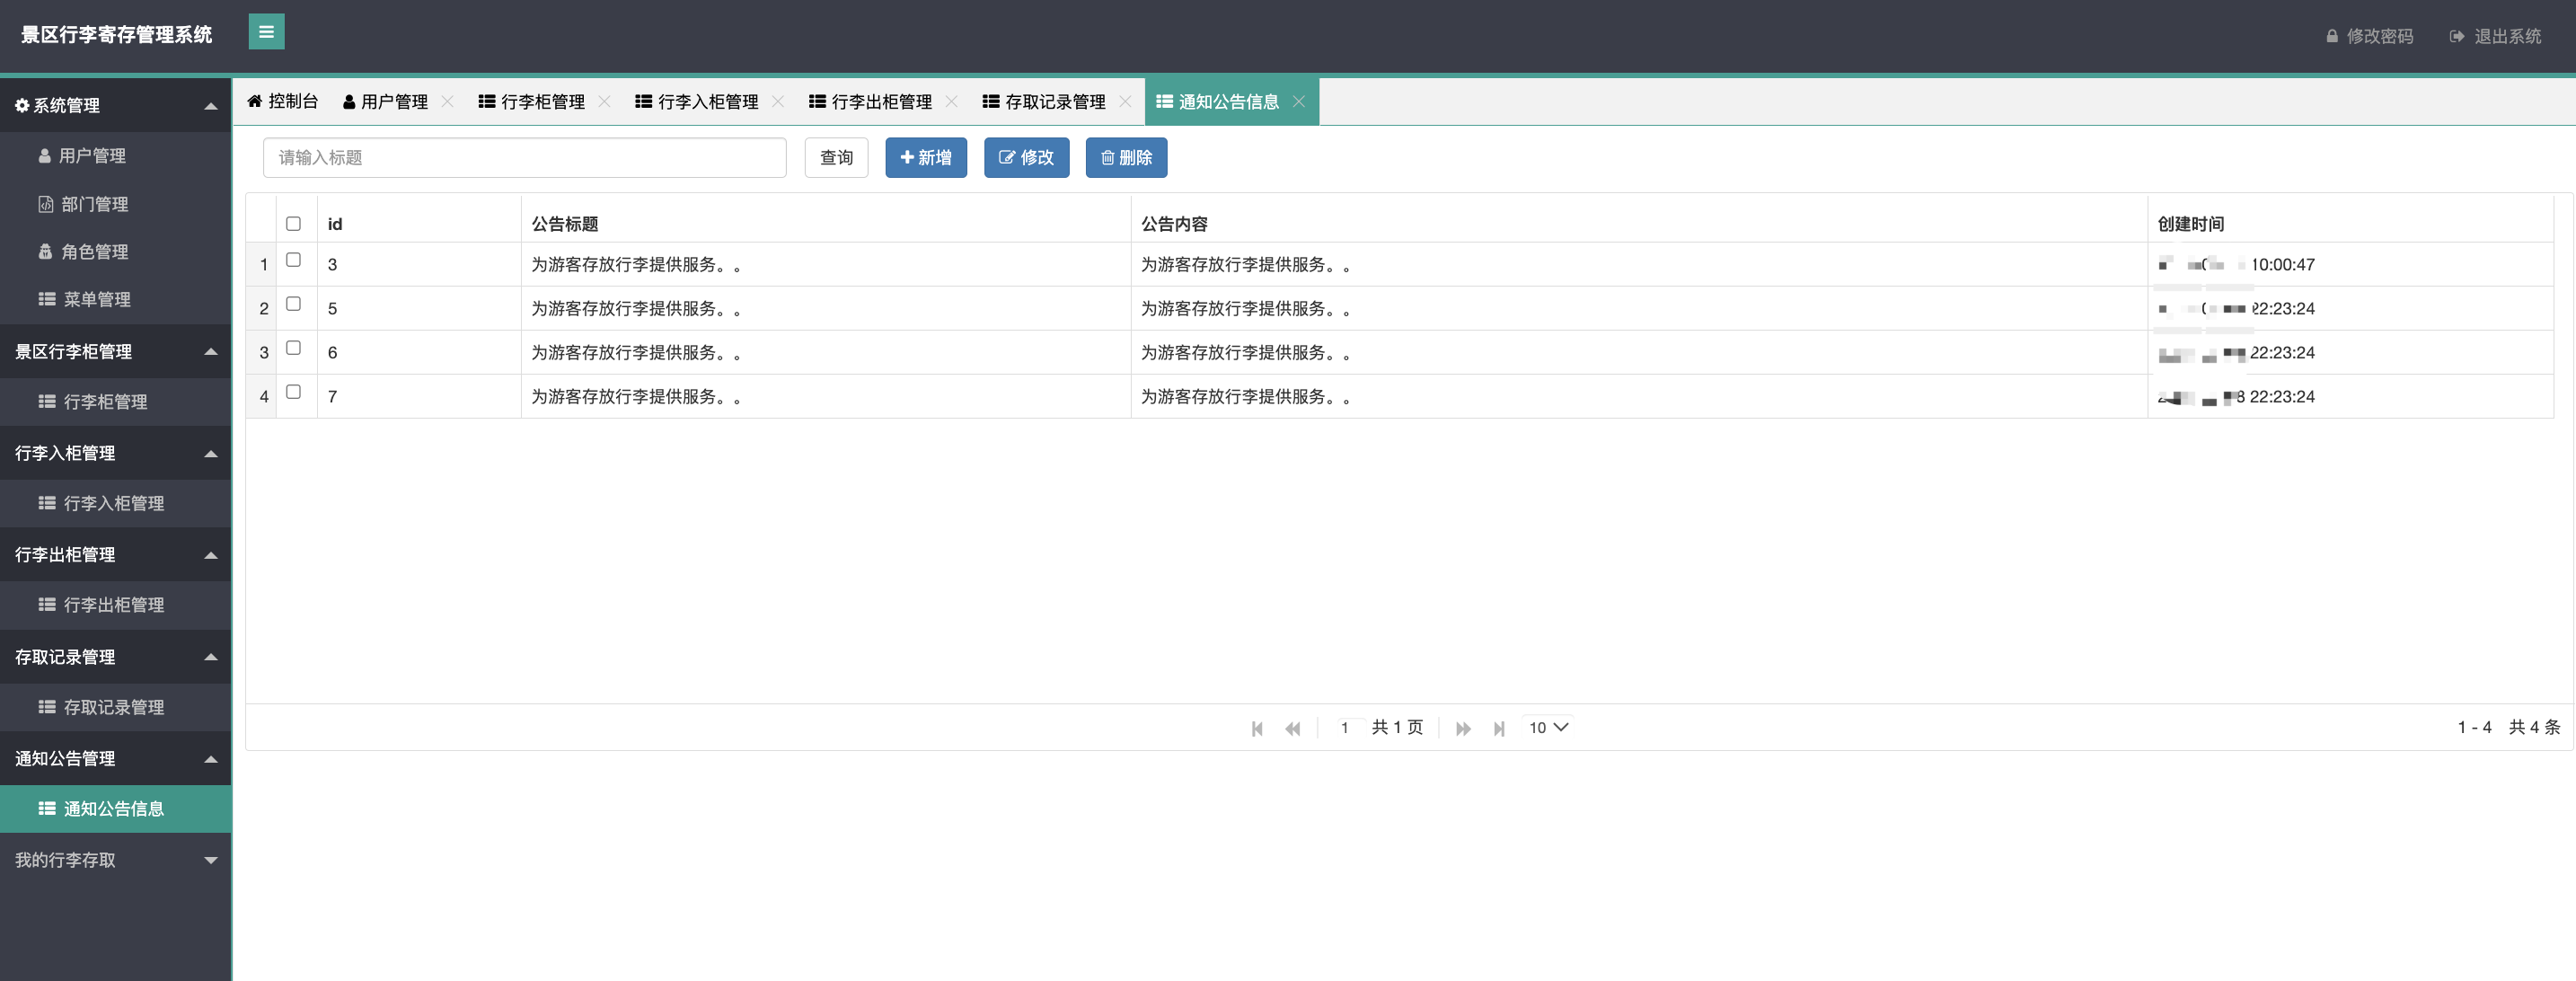This screenshot has height=981, width=2576.
Task: Click the 景区行李寄存管理系统 title
Action: point(117,35)
